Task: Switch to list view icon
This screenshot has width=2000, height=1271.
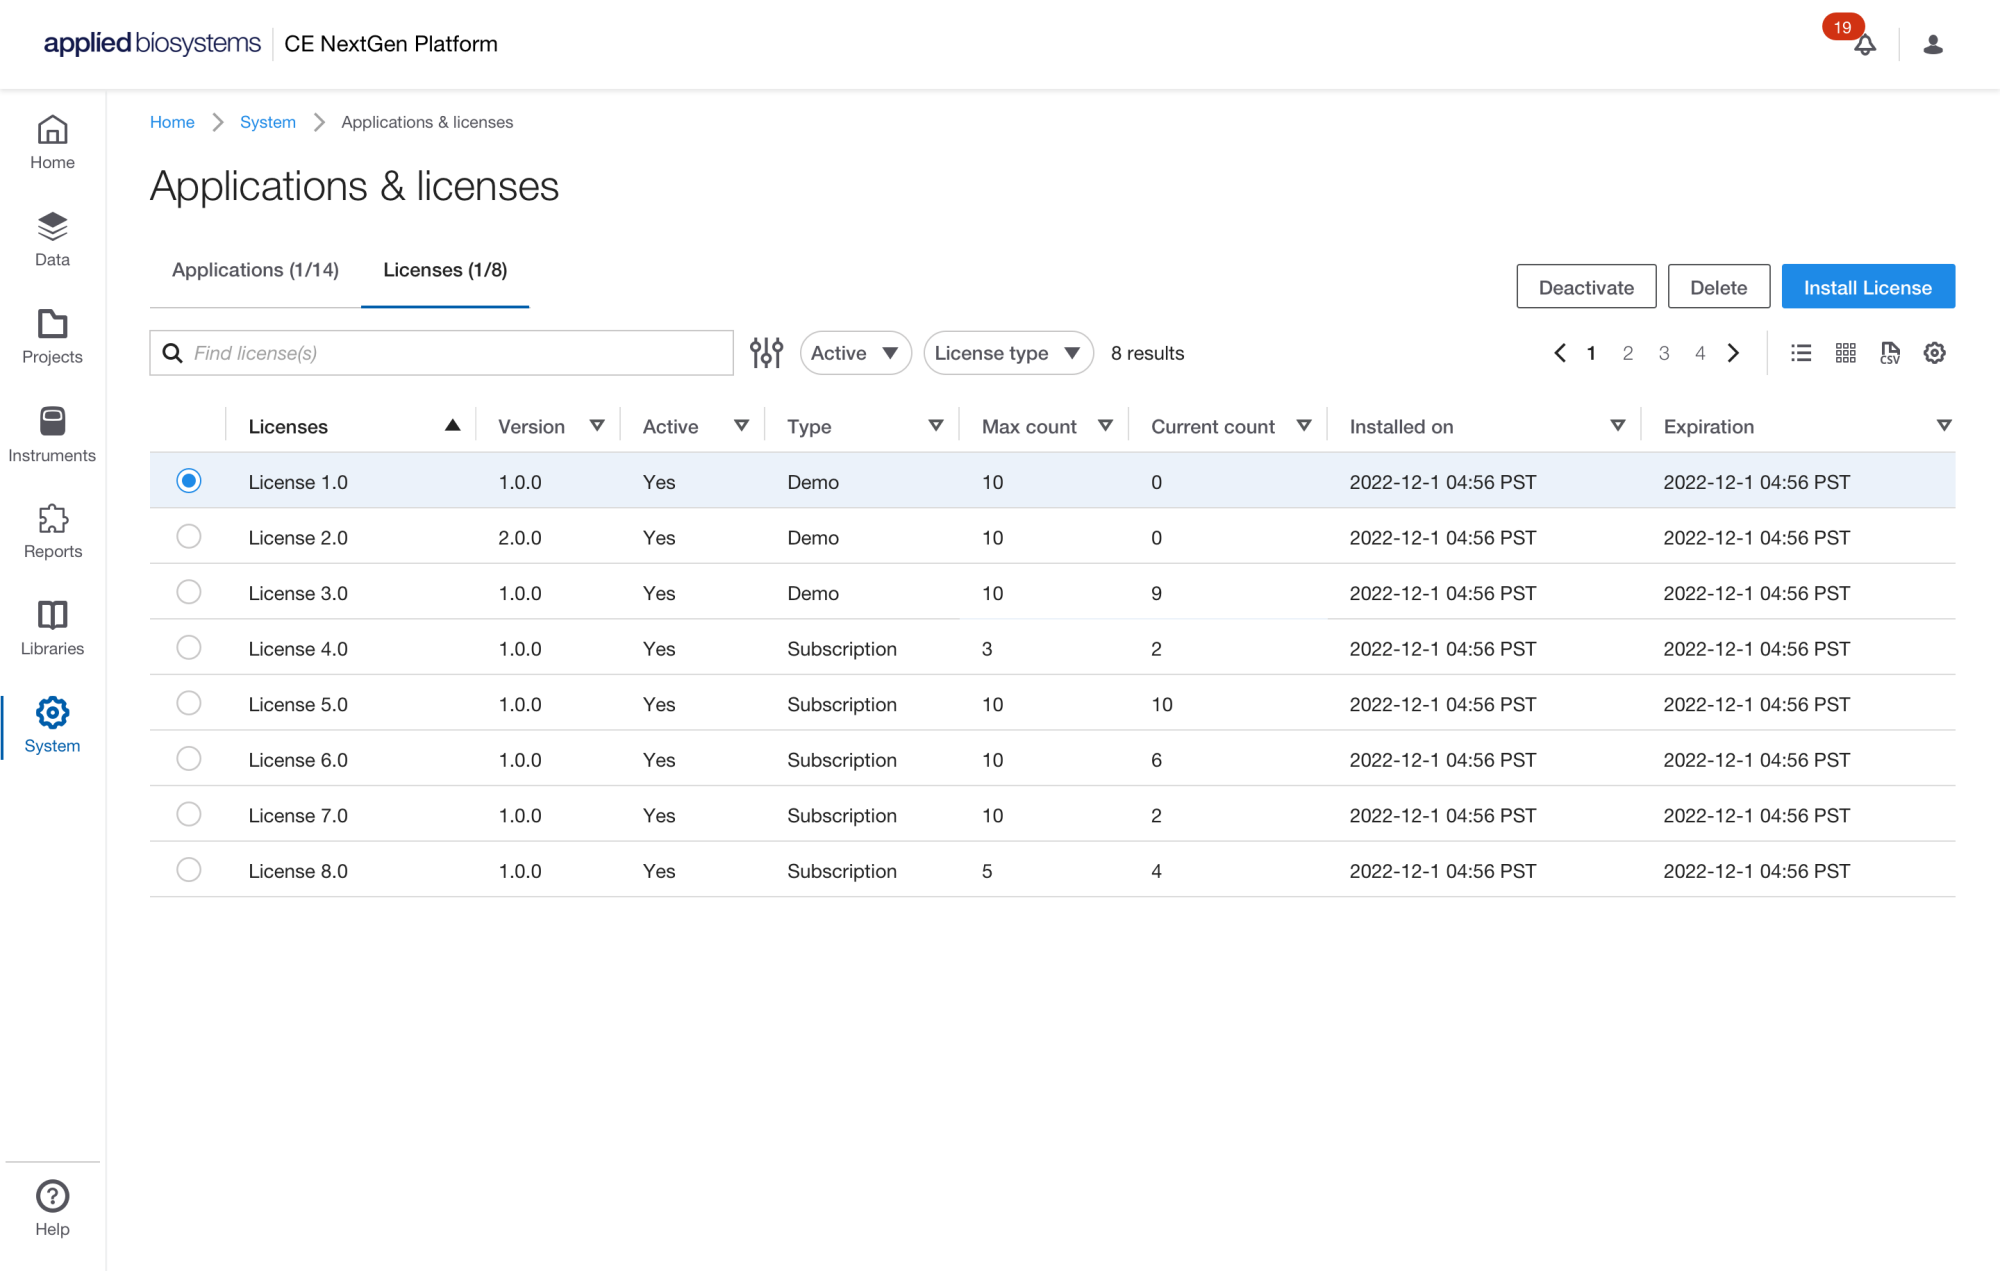Action: tap(1800, 353)
